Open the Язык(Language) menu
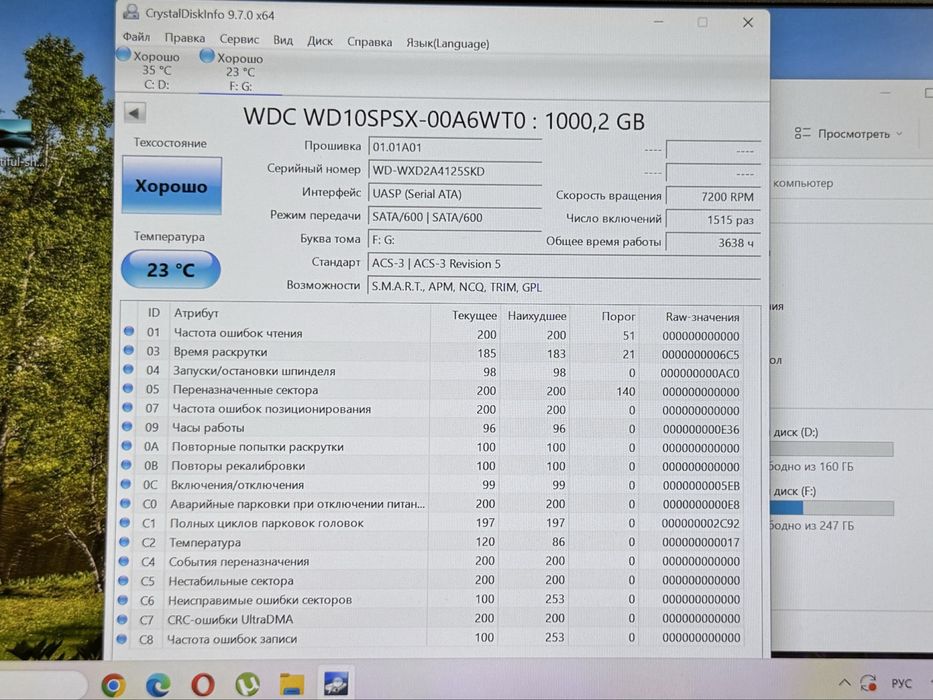Image resolution: width=933 pixels, height=700 pixels. coord(447,43)
